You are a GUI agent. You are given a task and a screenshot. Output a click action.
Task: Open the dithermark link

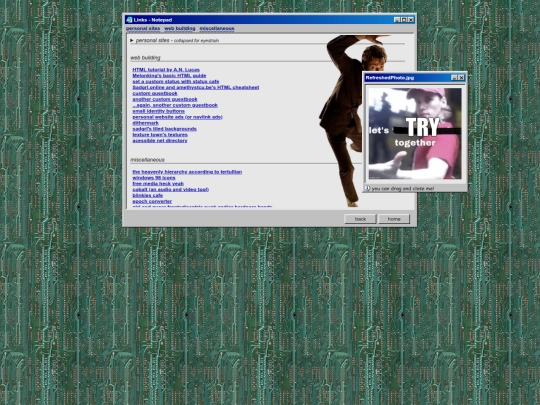tap(145, 123)
